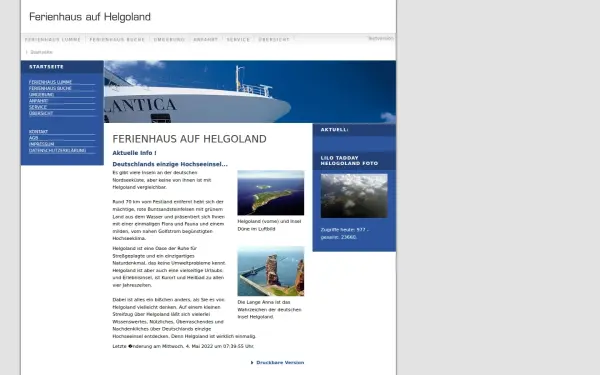Open Ferienhaus Buche in blue sidebar

point(50,88)
